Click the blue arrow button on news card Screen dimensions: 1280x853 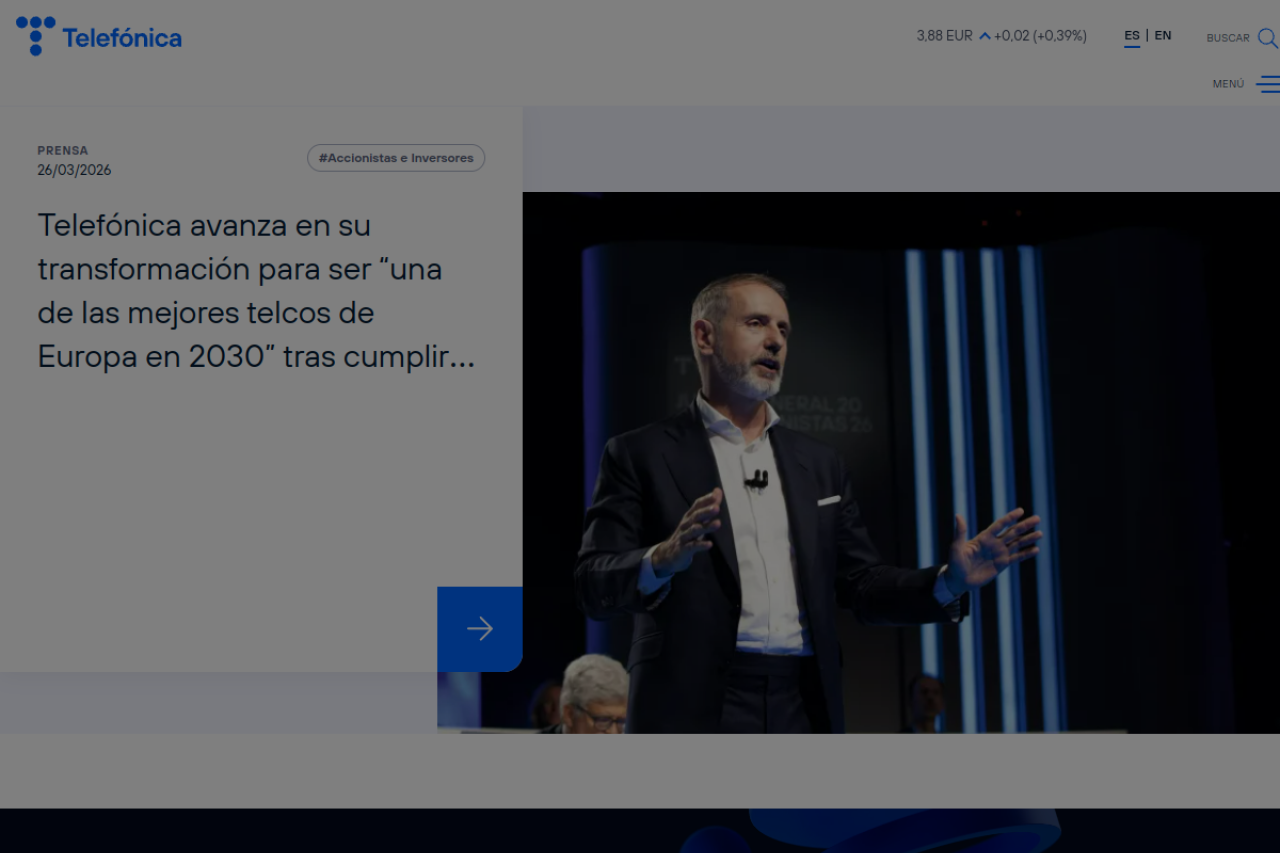click(x=480, y=629)
